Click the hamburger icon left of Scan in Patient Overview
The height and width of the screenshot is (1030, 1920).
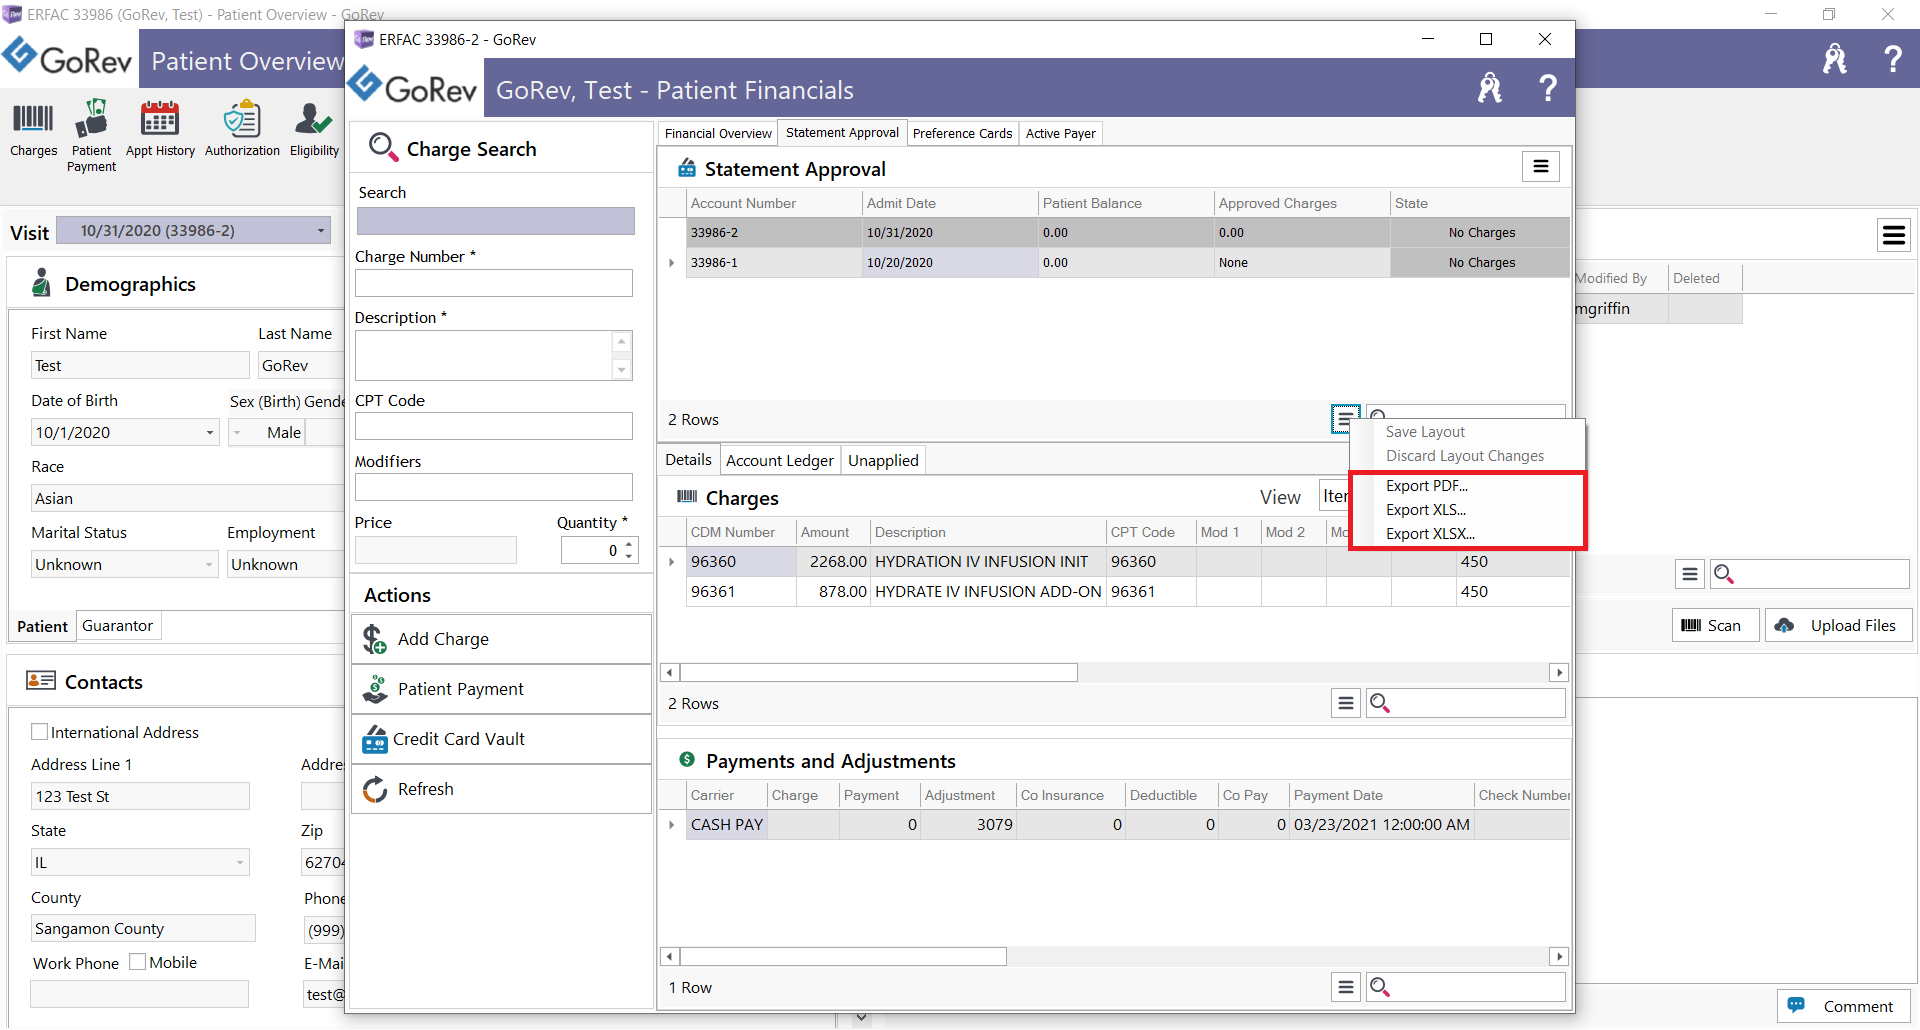pyautogui.click(x=1690, y=574)
